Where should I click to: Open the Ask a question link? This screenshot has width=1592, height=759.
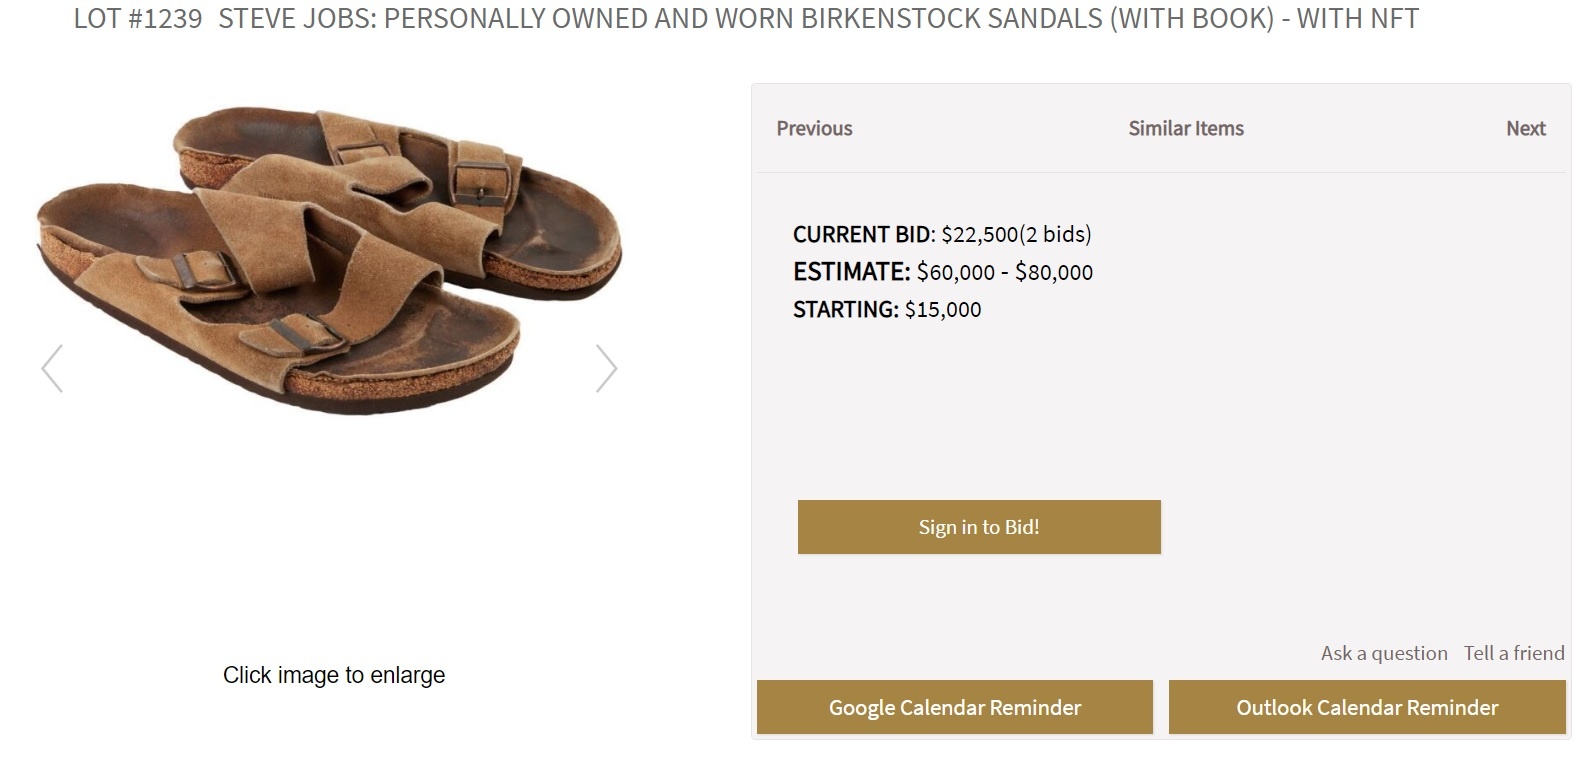pos(1383,653)
